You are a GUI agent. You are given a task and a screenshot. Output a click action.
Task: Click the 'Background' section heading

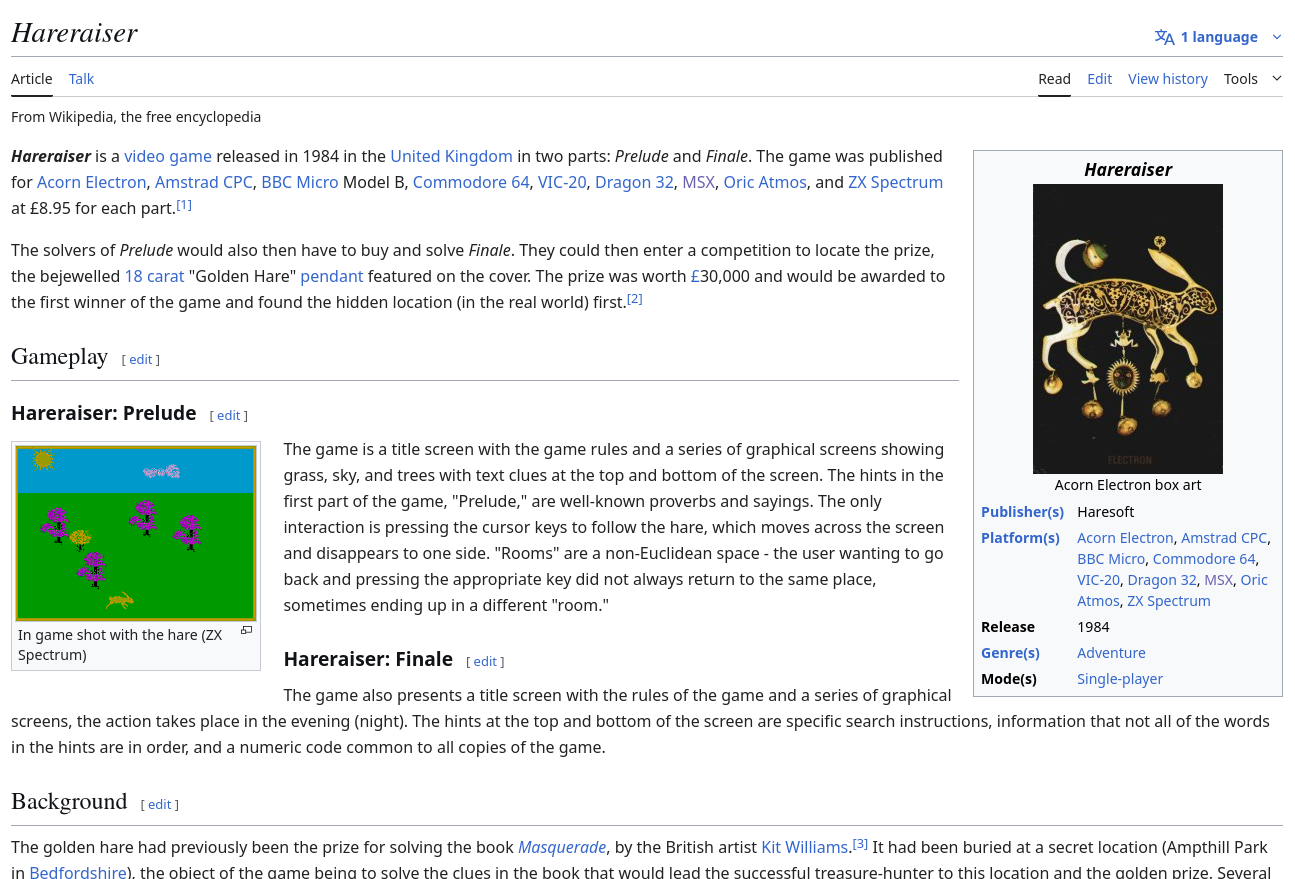[69, 802]
